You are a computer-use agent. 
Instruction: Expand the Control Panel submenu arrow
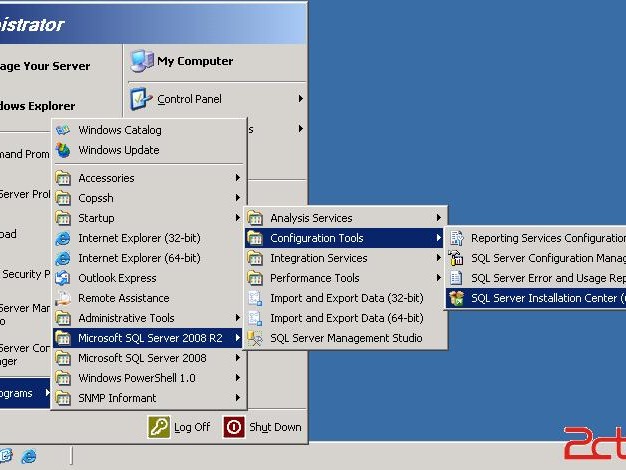(300, 98)
